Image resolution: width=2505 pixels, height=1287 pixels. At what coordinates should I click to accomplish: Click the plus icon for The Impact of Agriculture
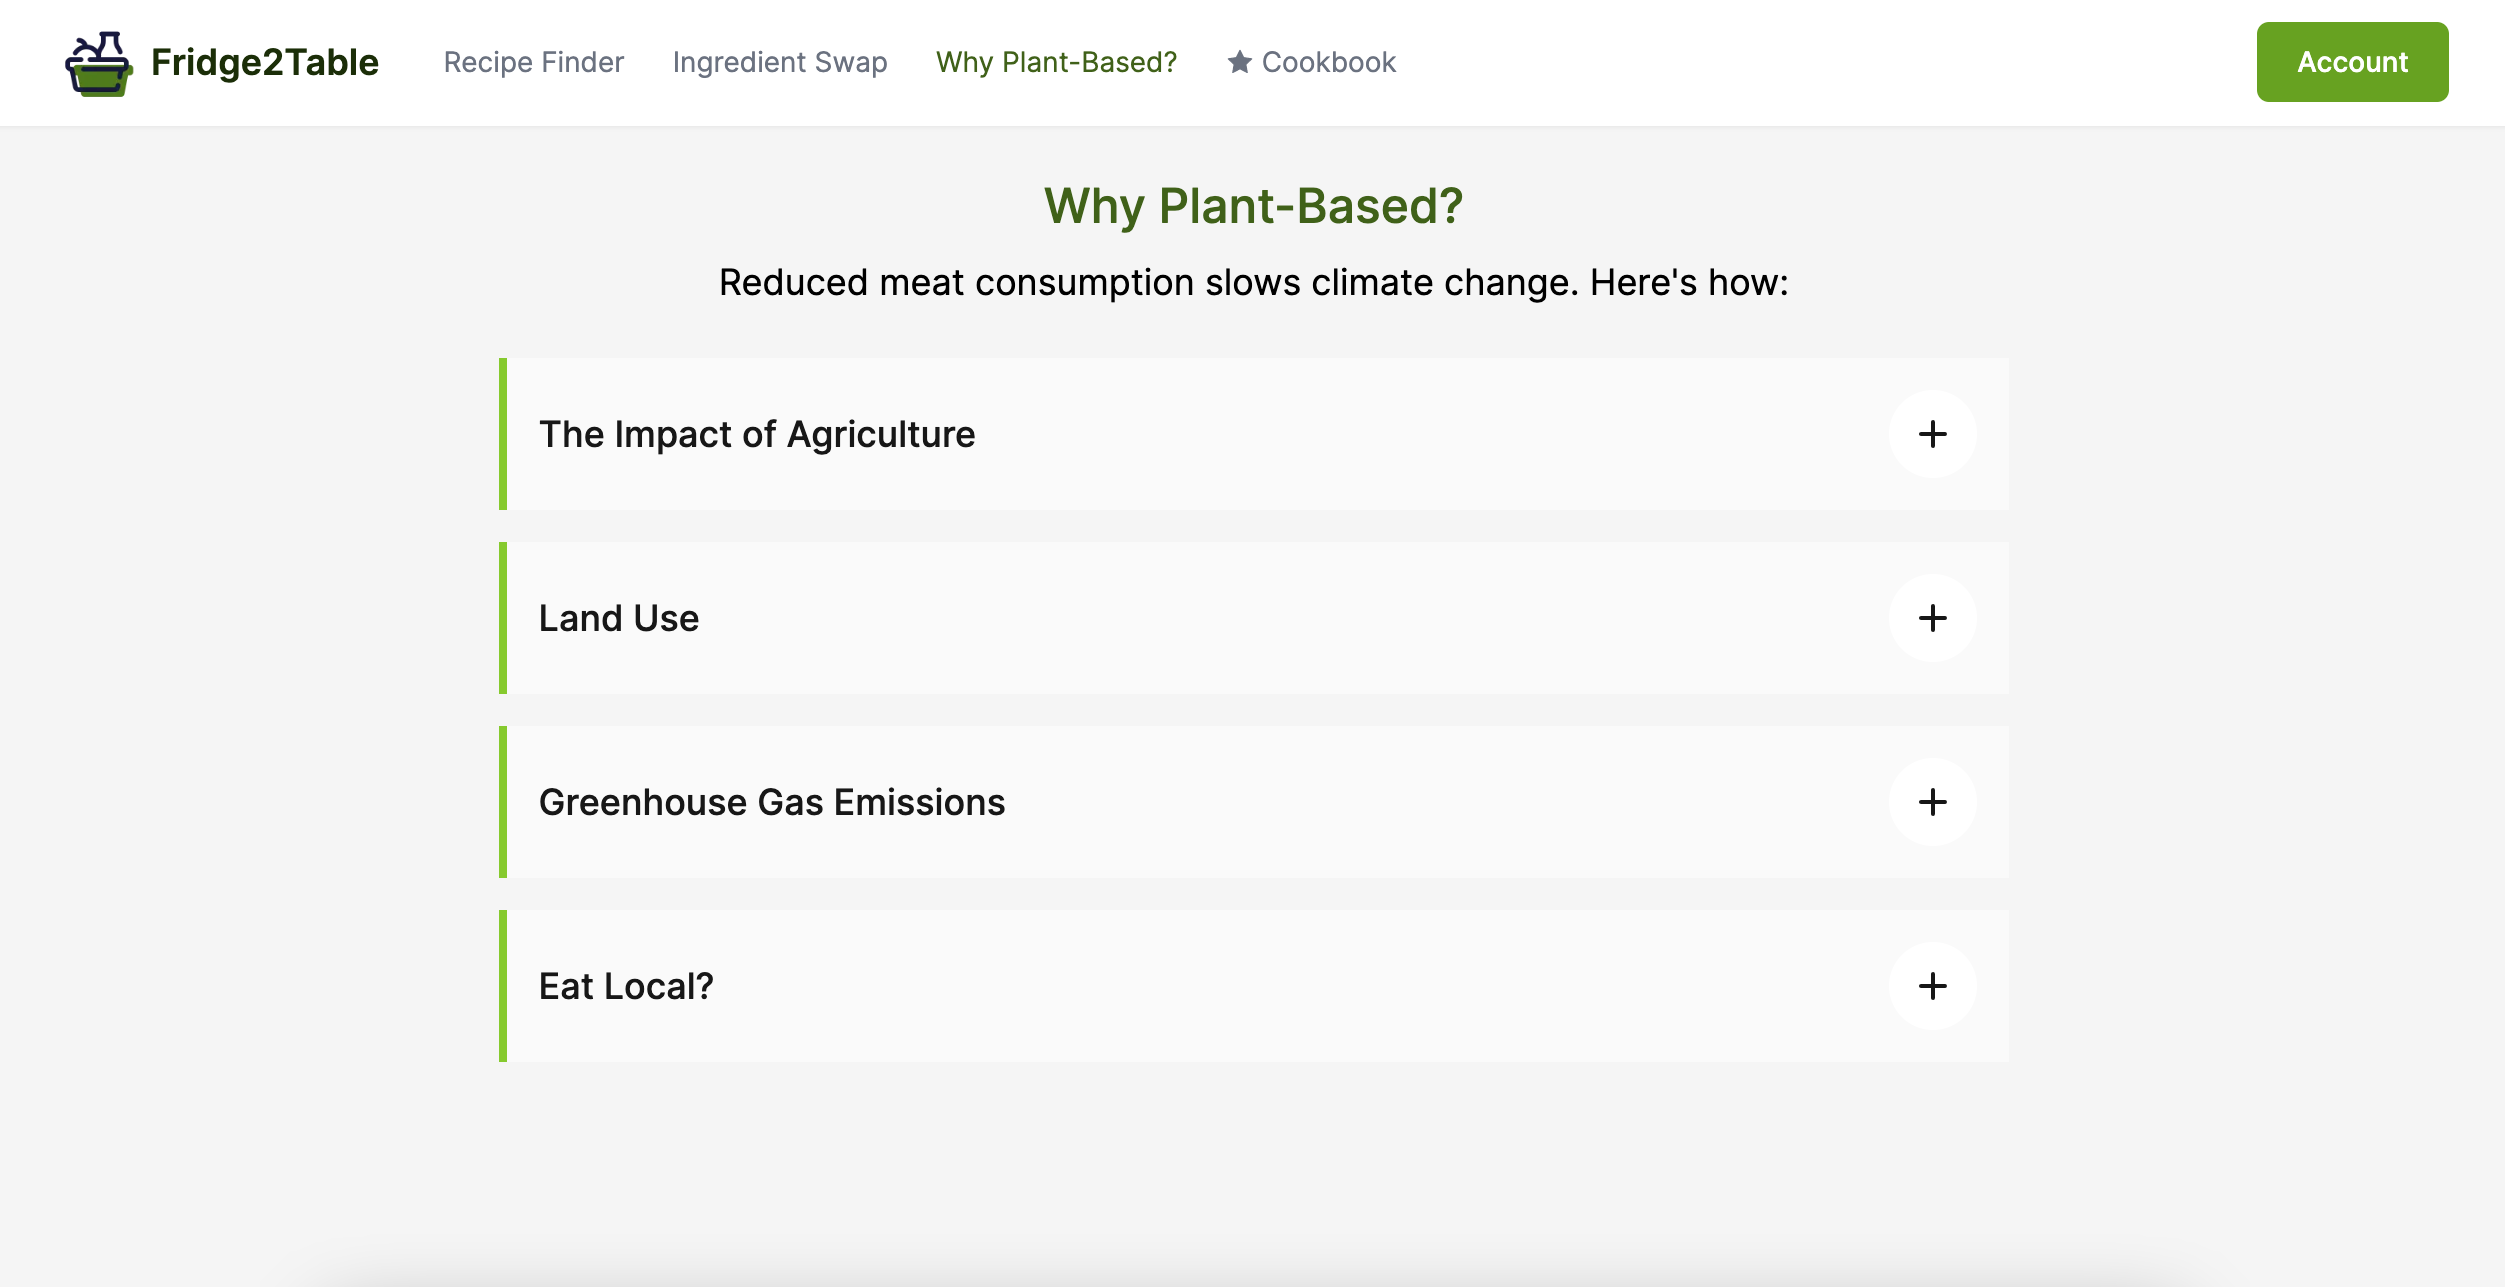[1932, 434]
